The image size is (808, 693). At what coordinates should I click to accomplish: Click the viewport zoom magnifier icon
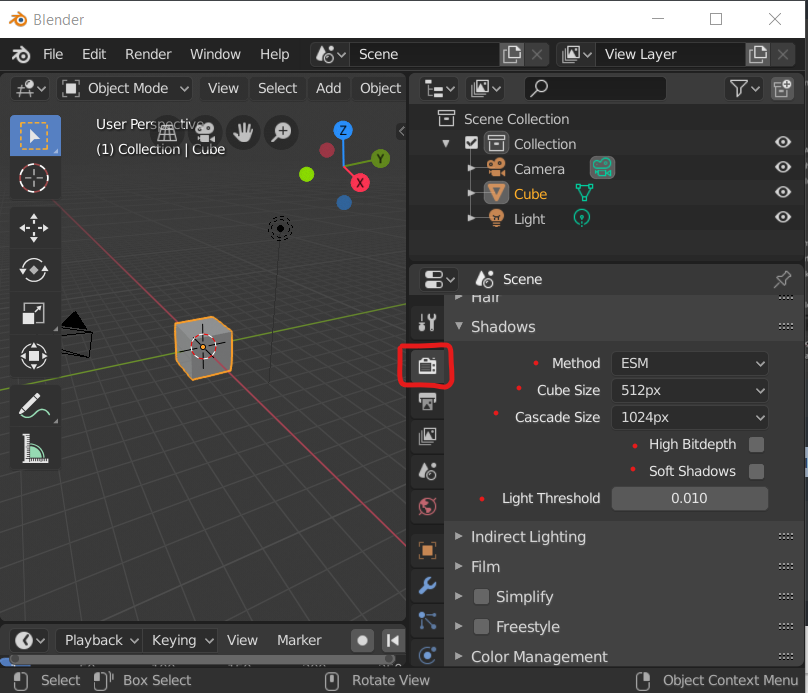281,132
